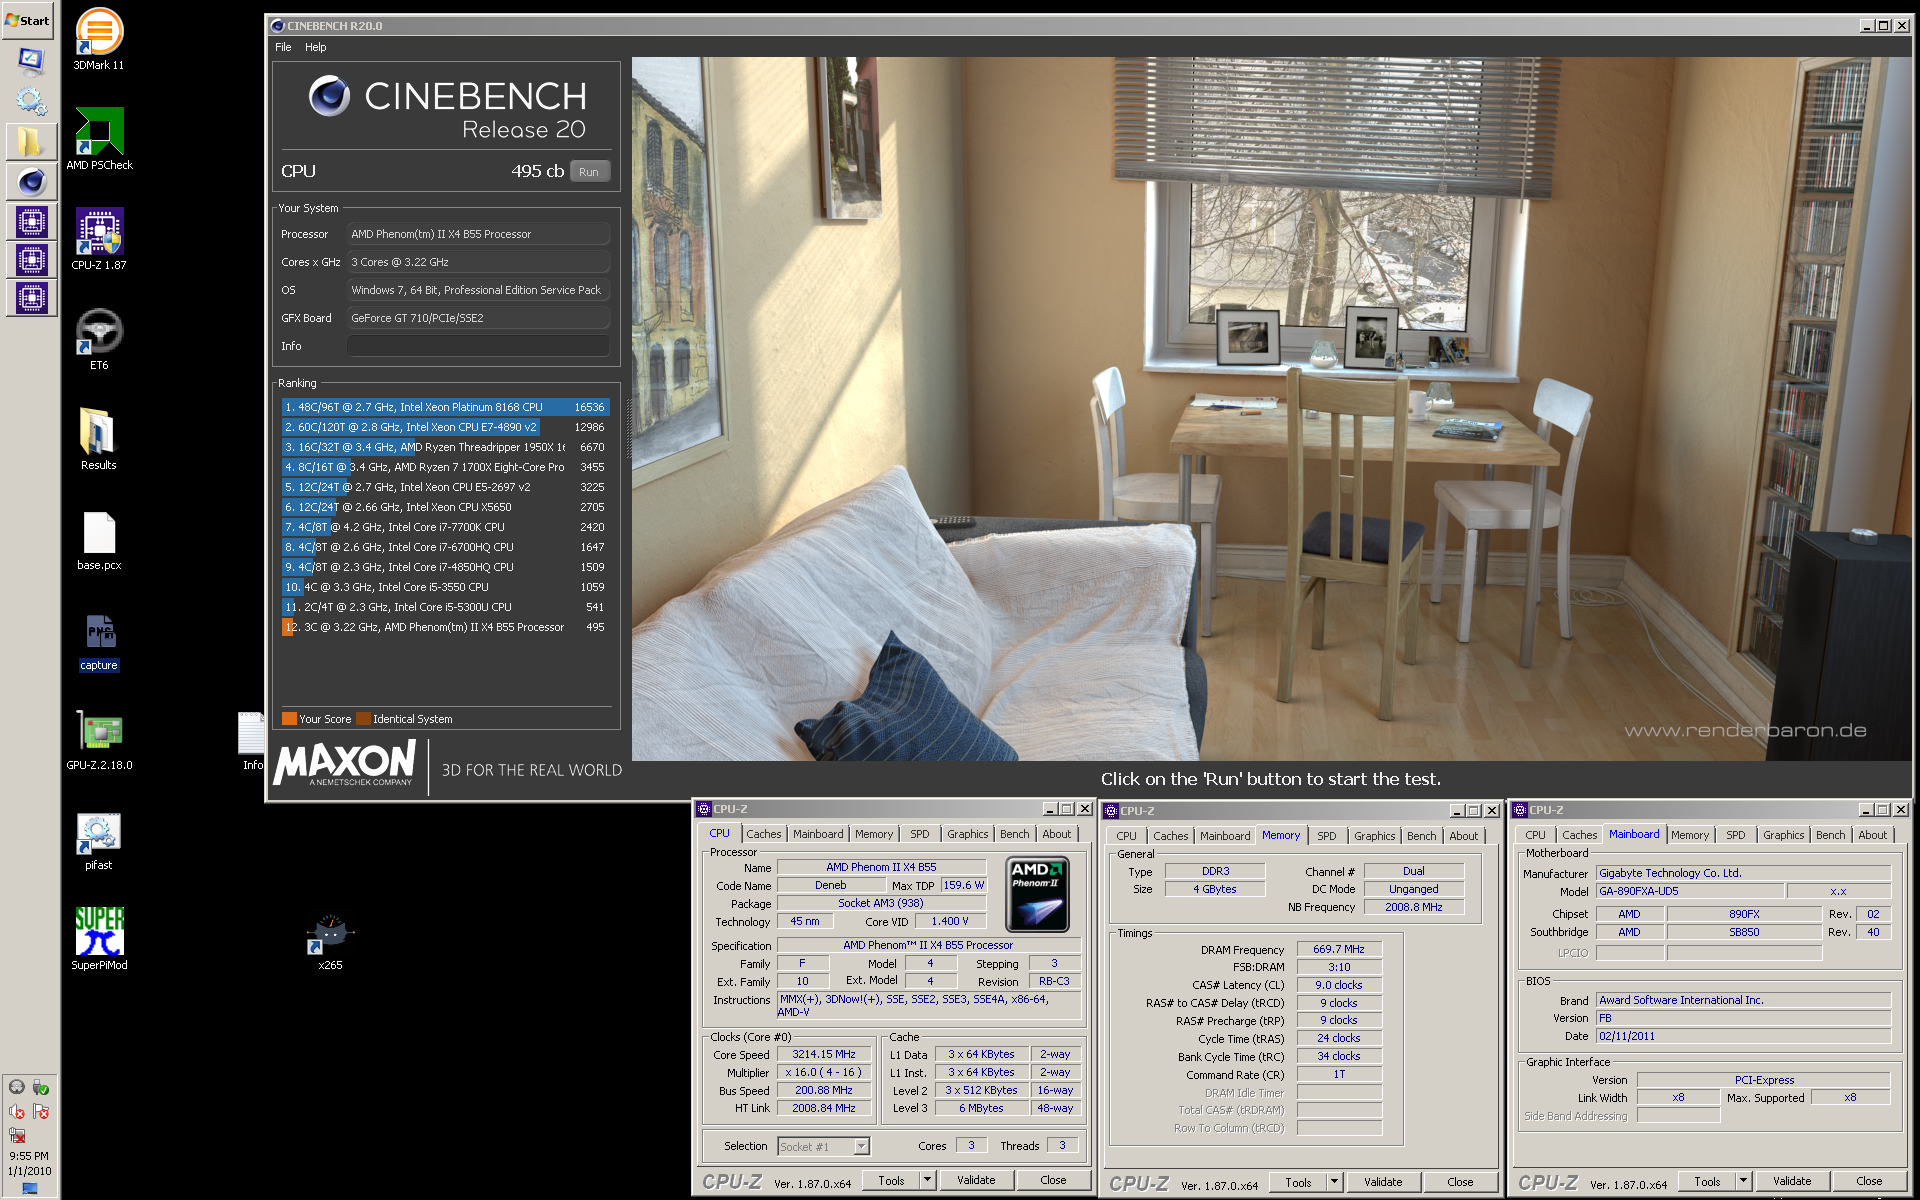Open Caches tab in the CPU-tab CPU-Z window

tap(764, 834)
